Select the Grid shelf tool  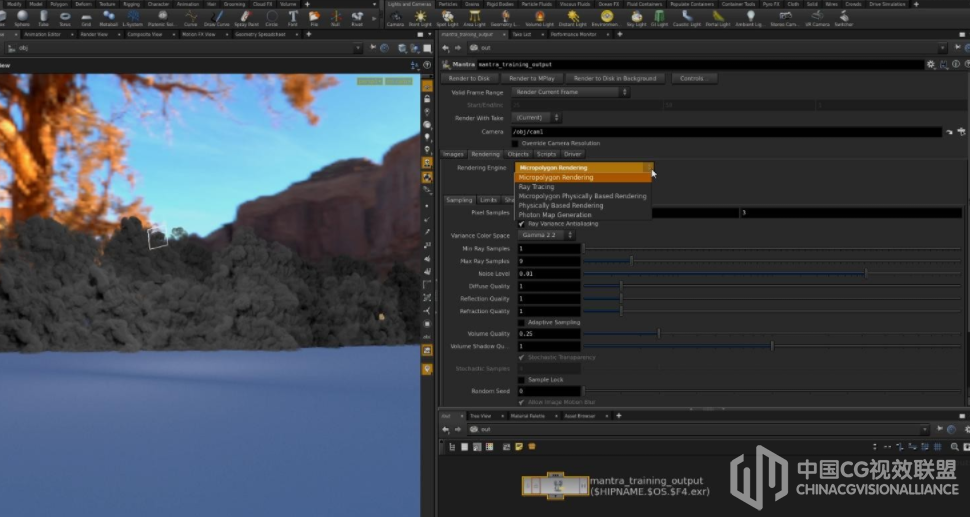pyautogui.click(x=87, y=18)
